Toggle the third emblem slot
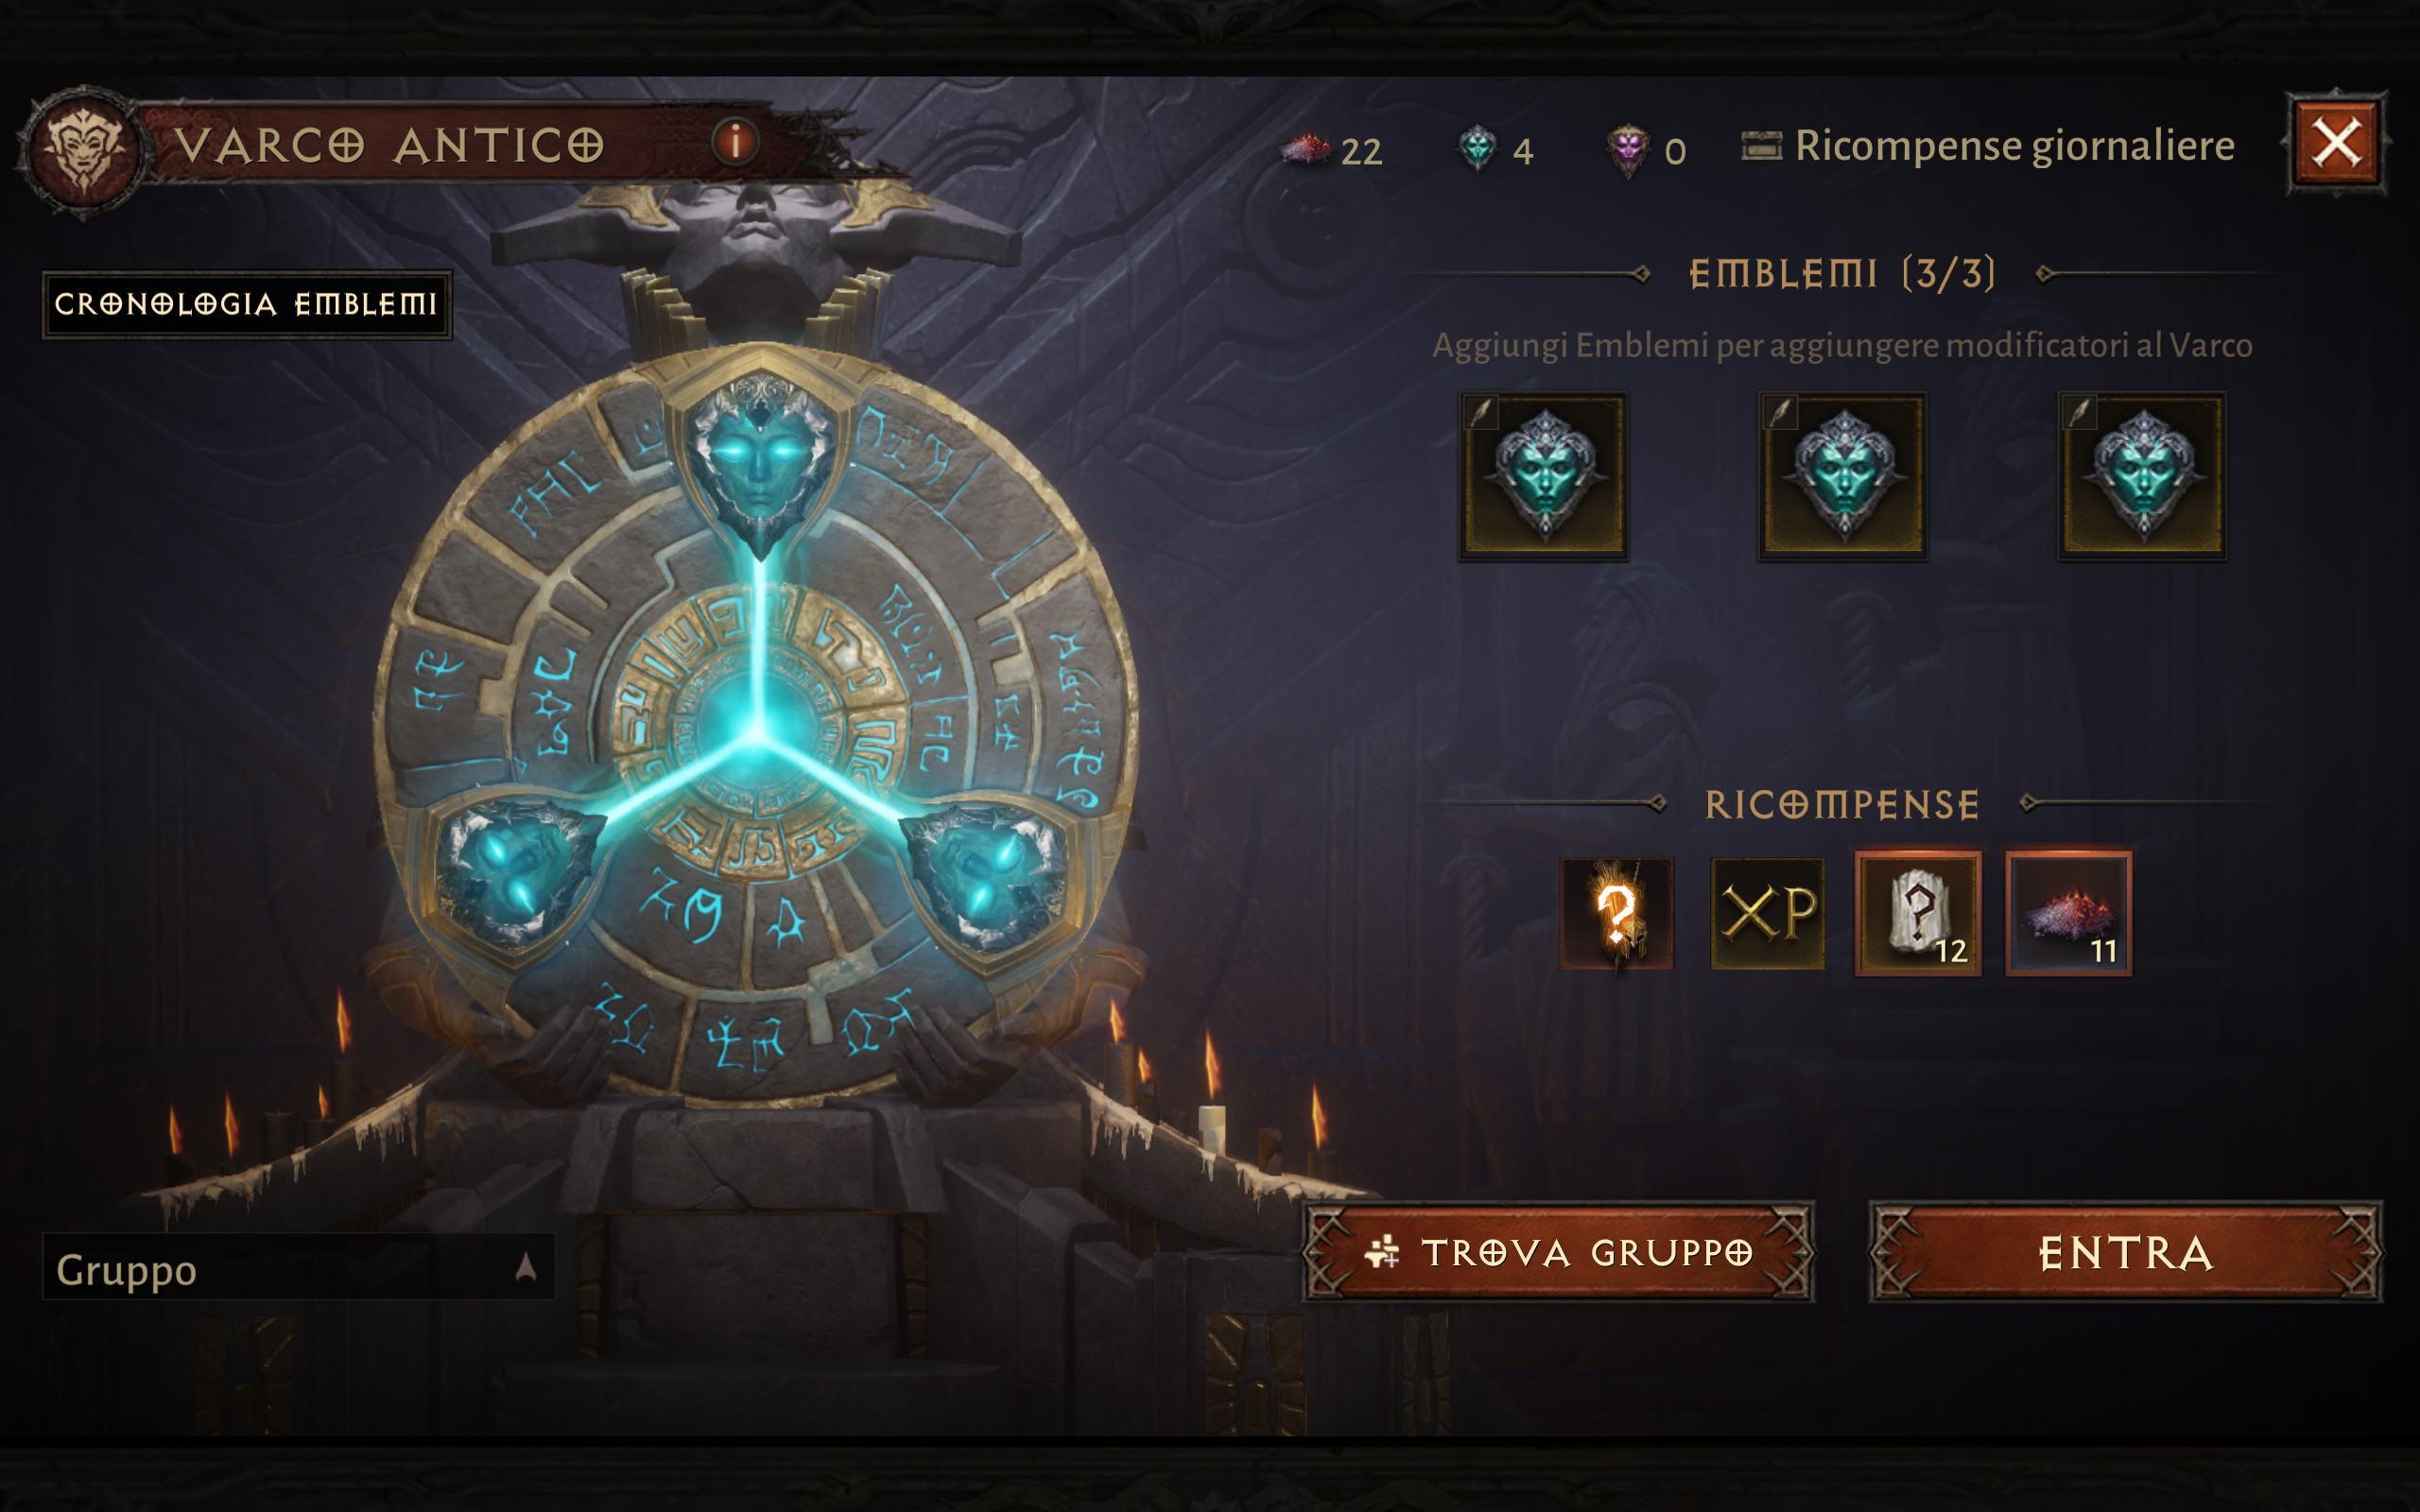The width and height of the screenshot is (2420, 1512). tap(2142, 475)
